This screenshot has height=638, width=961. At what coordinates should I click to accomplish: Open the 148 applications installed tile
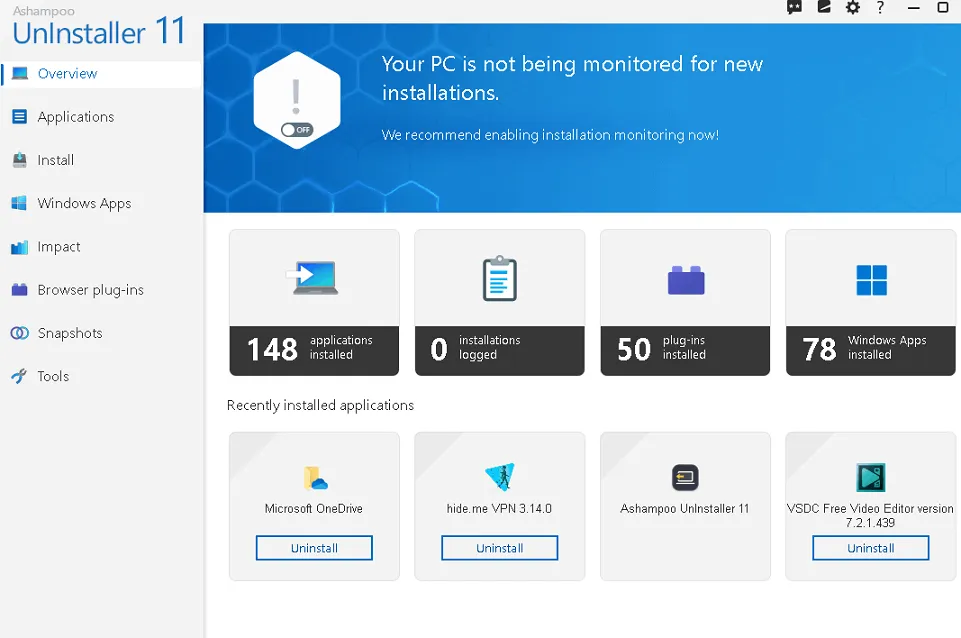314,302
